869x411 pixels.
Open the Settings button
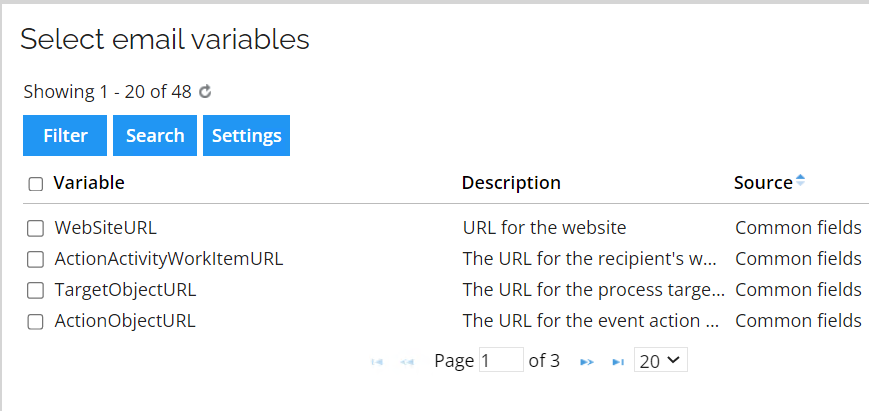click(246, 136)
